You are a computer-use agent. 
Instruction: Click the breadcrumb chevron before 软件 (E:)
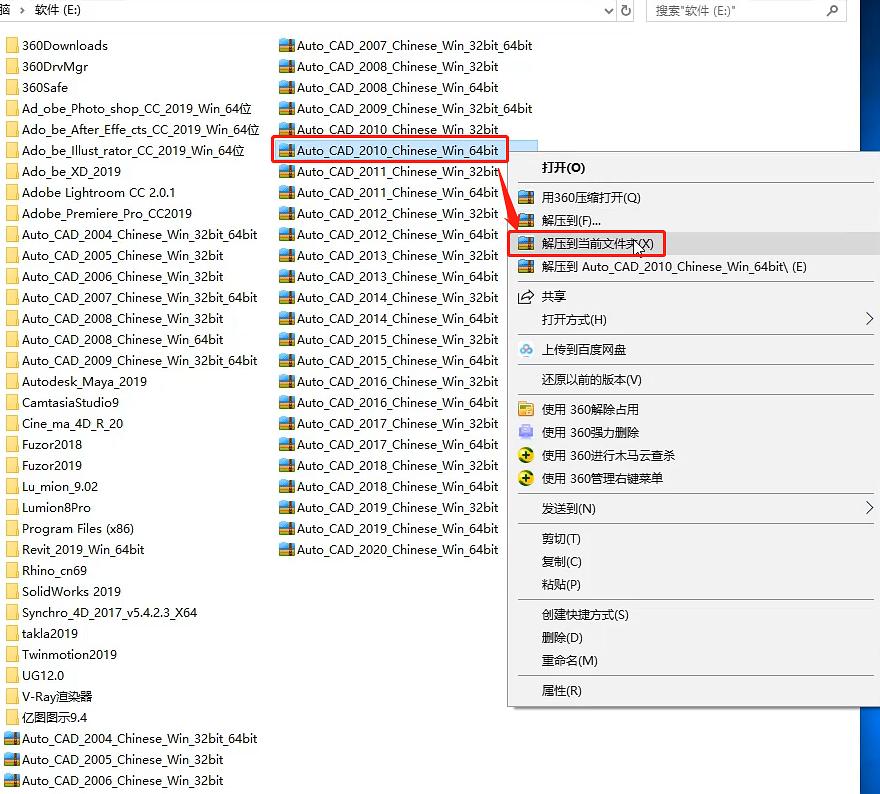tap(22, 10)
